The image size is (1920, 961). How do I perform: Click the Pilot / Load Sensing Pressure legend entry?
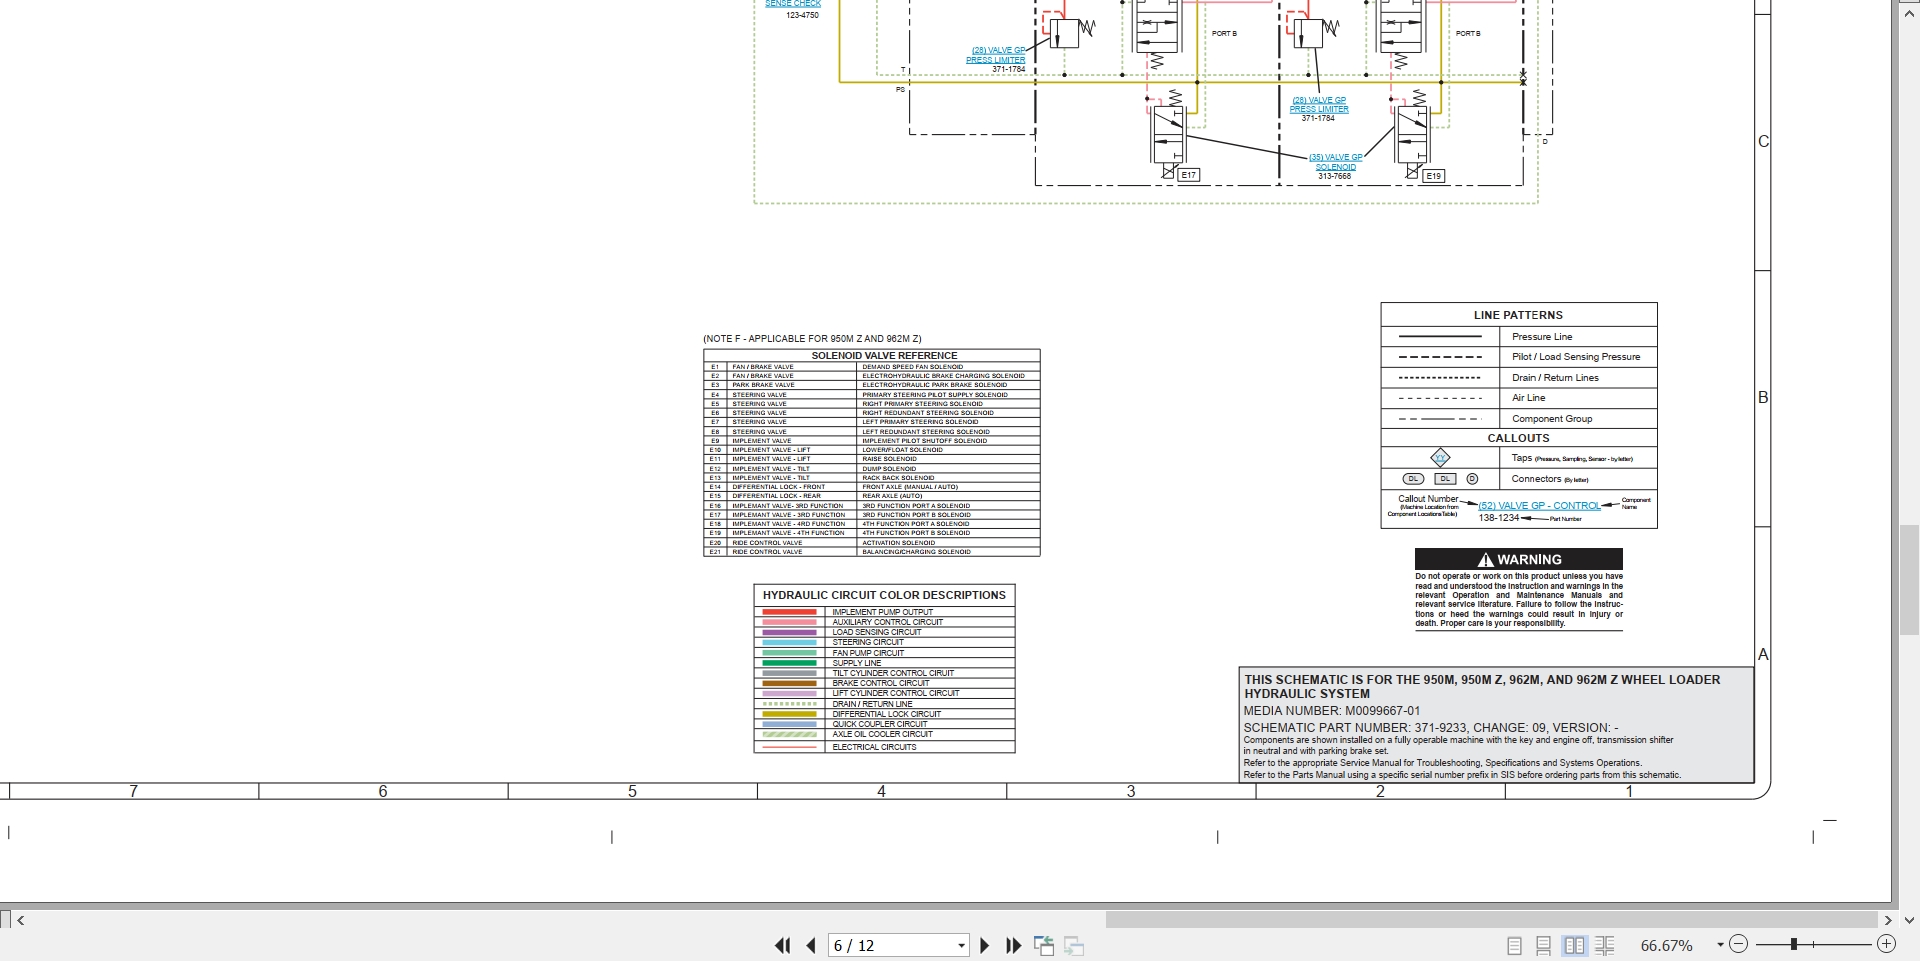[x=1576, y=357]
